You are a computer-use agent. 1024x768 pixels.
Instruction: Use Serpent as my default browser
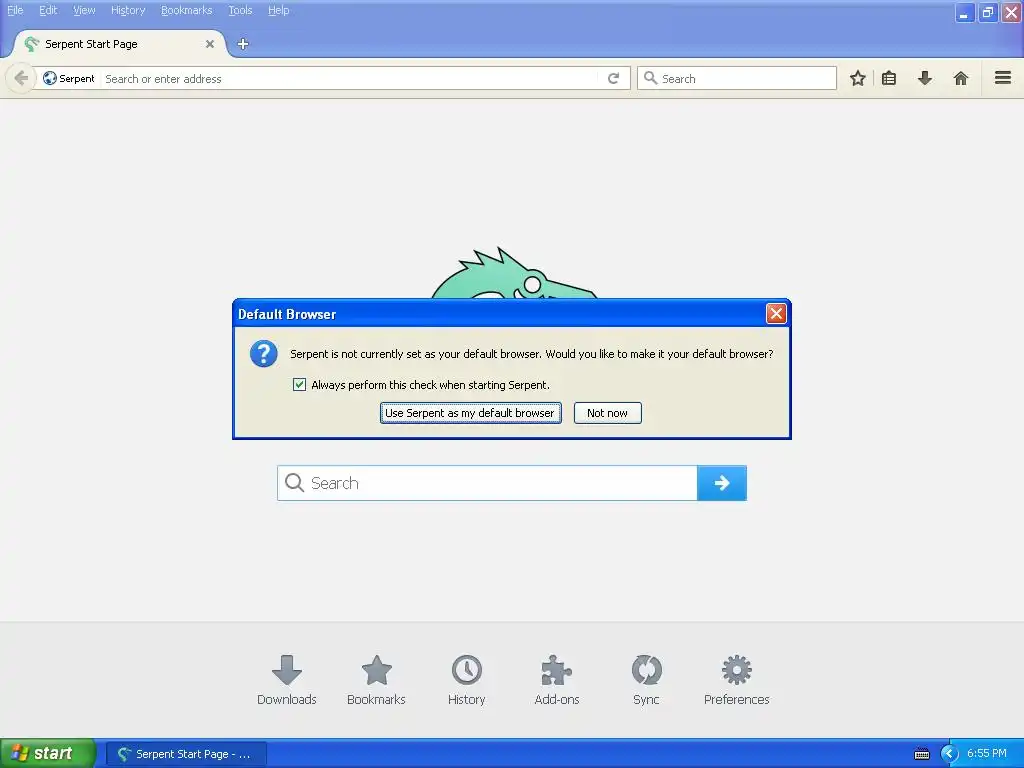pyautogui.click(x=470, y=413)
